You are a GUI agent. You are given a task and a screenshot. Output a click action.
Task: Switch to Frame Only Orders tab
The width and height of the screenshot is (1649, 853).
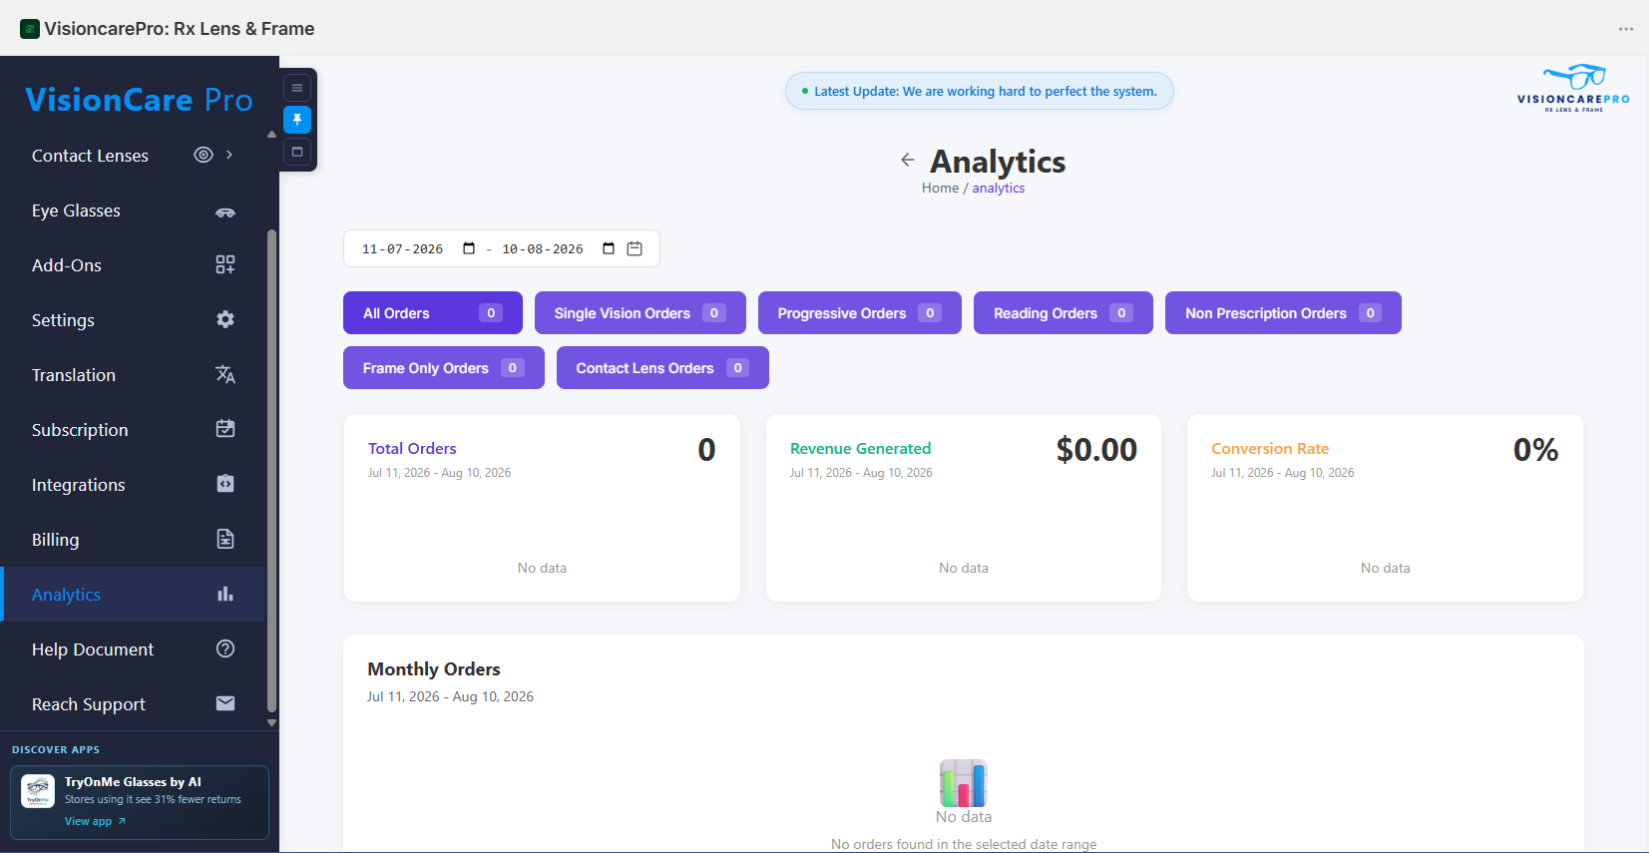pyautogui.click(x=444, y=368)
